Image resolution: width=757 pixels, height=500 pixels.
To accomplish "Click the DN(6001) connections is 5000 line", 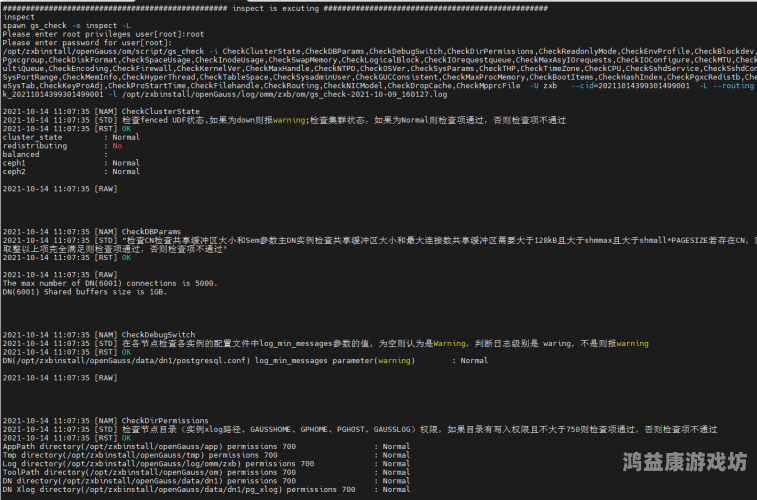I will (x=108, y=283).
